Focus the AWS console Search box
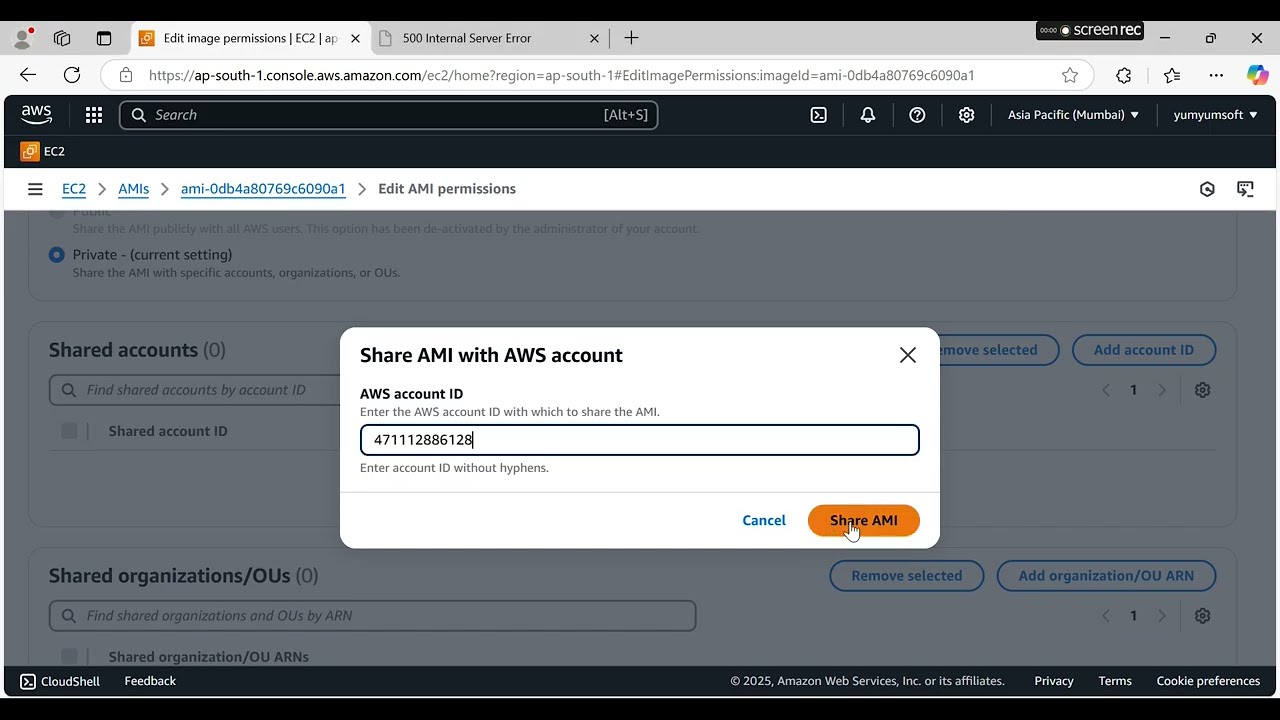Screen dimensions: 1280x720 [389, 115]
